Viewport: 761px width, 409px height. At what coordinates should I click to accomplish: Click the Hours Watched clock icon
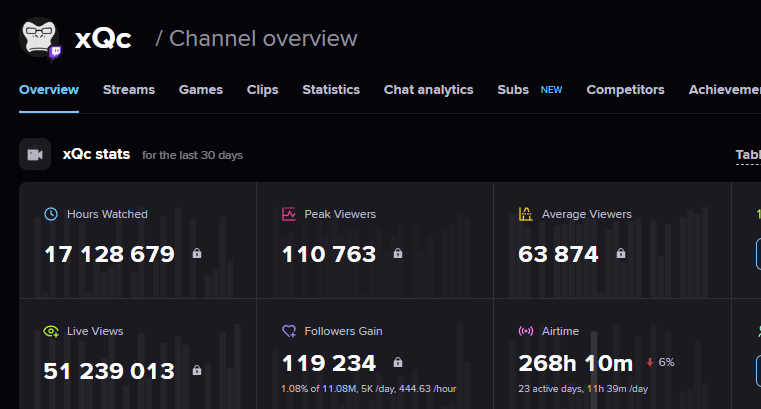(51, 214)
